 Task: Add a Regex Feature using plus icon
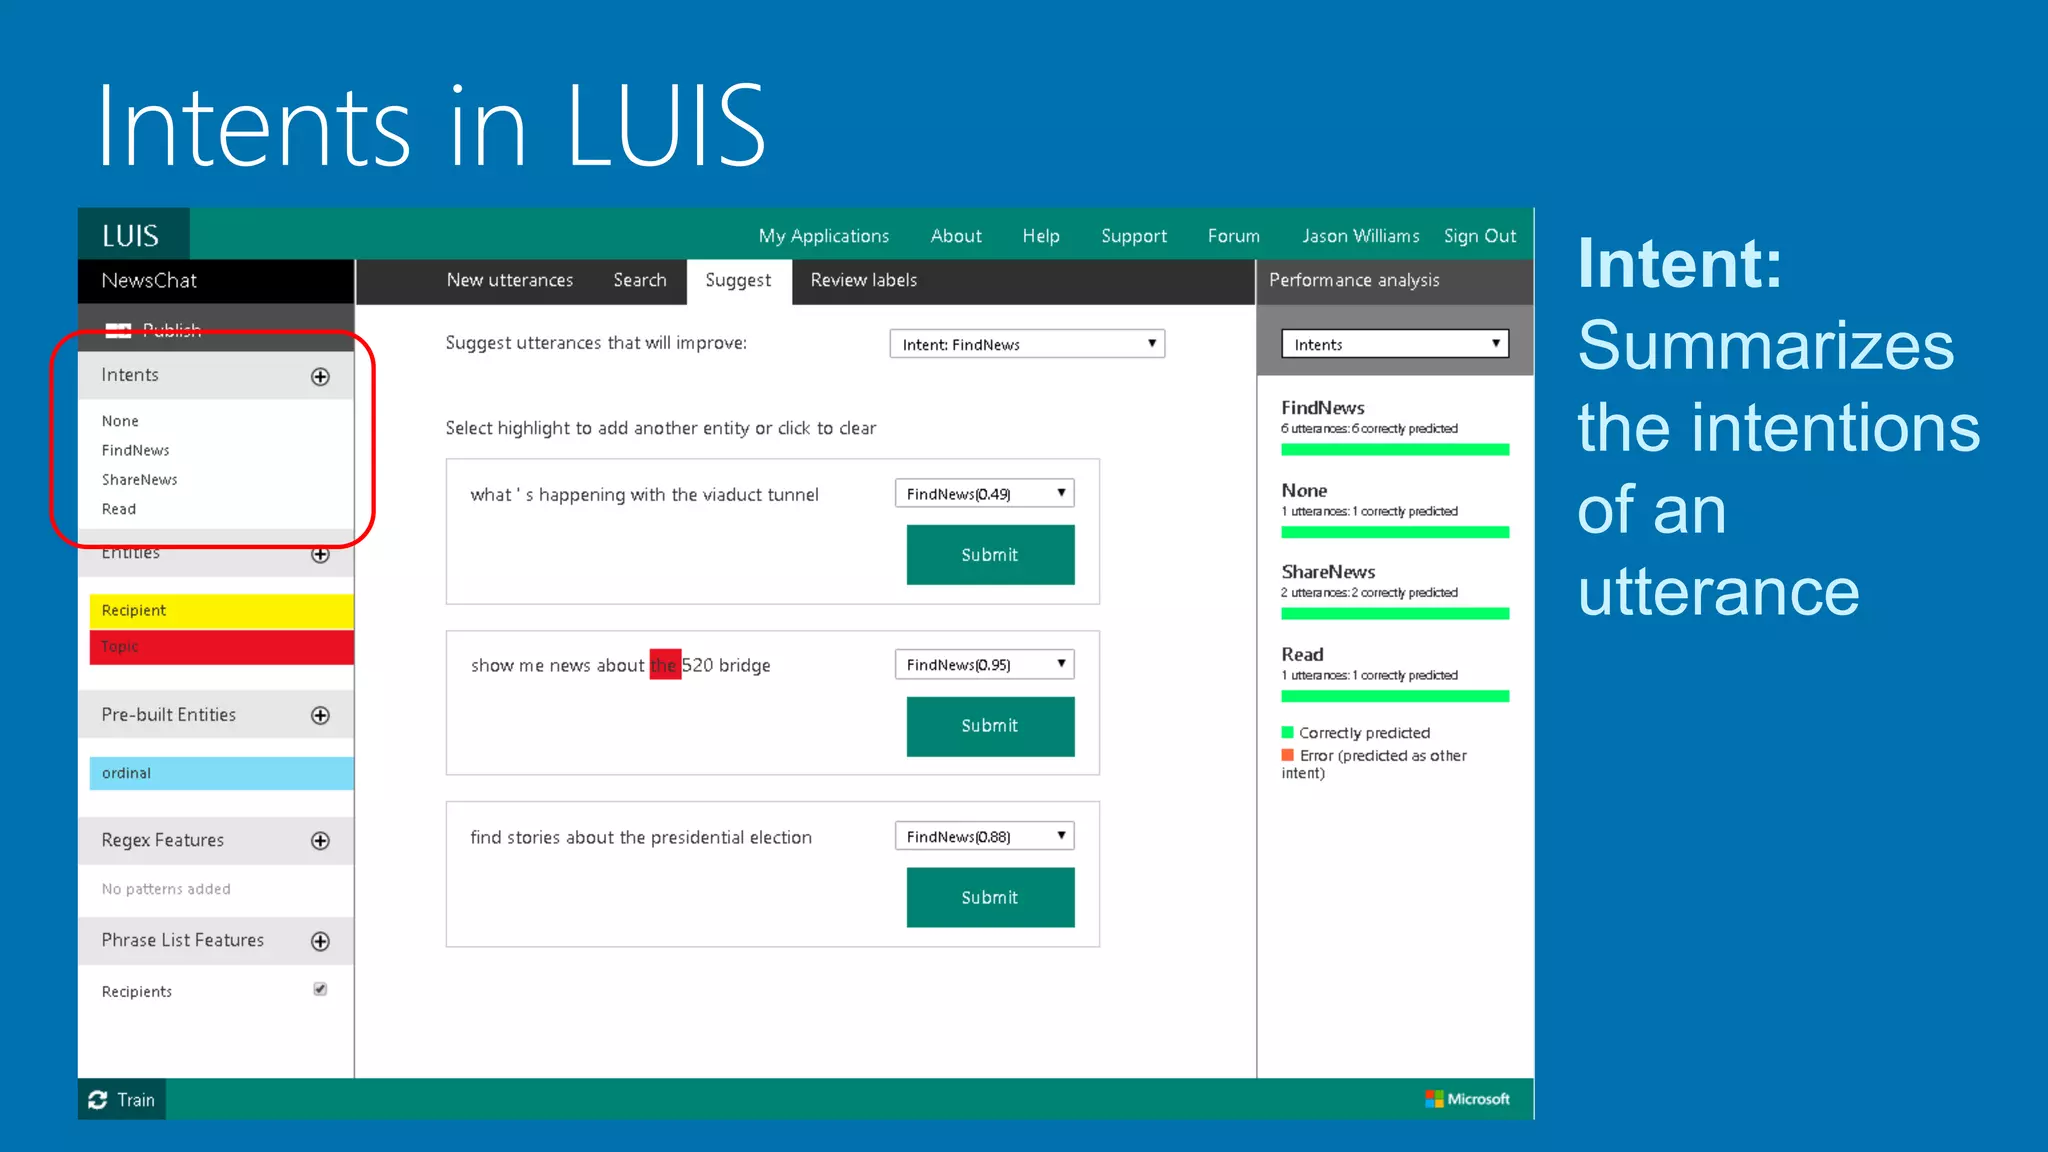(x=320, y=841)
